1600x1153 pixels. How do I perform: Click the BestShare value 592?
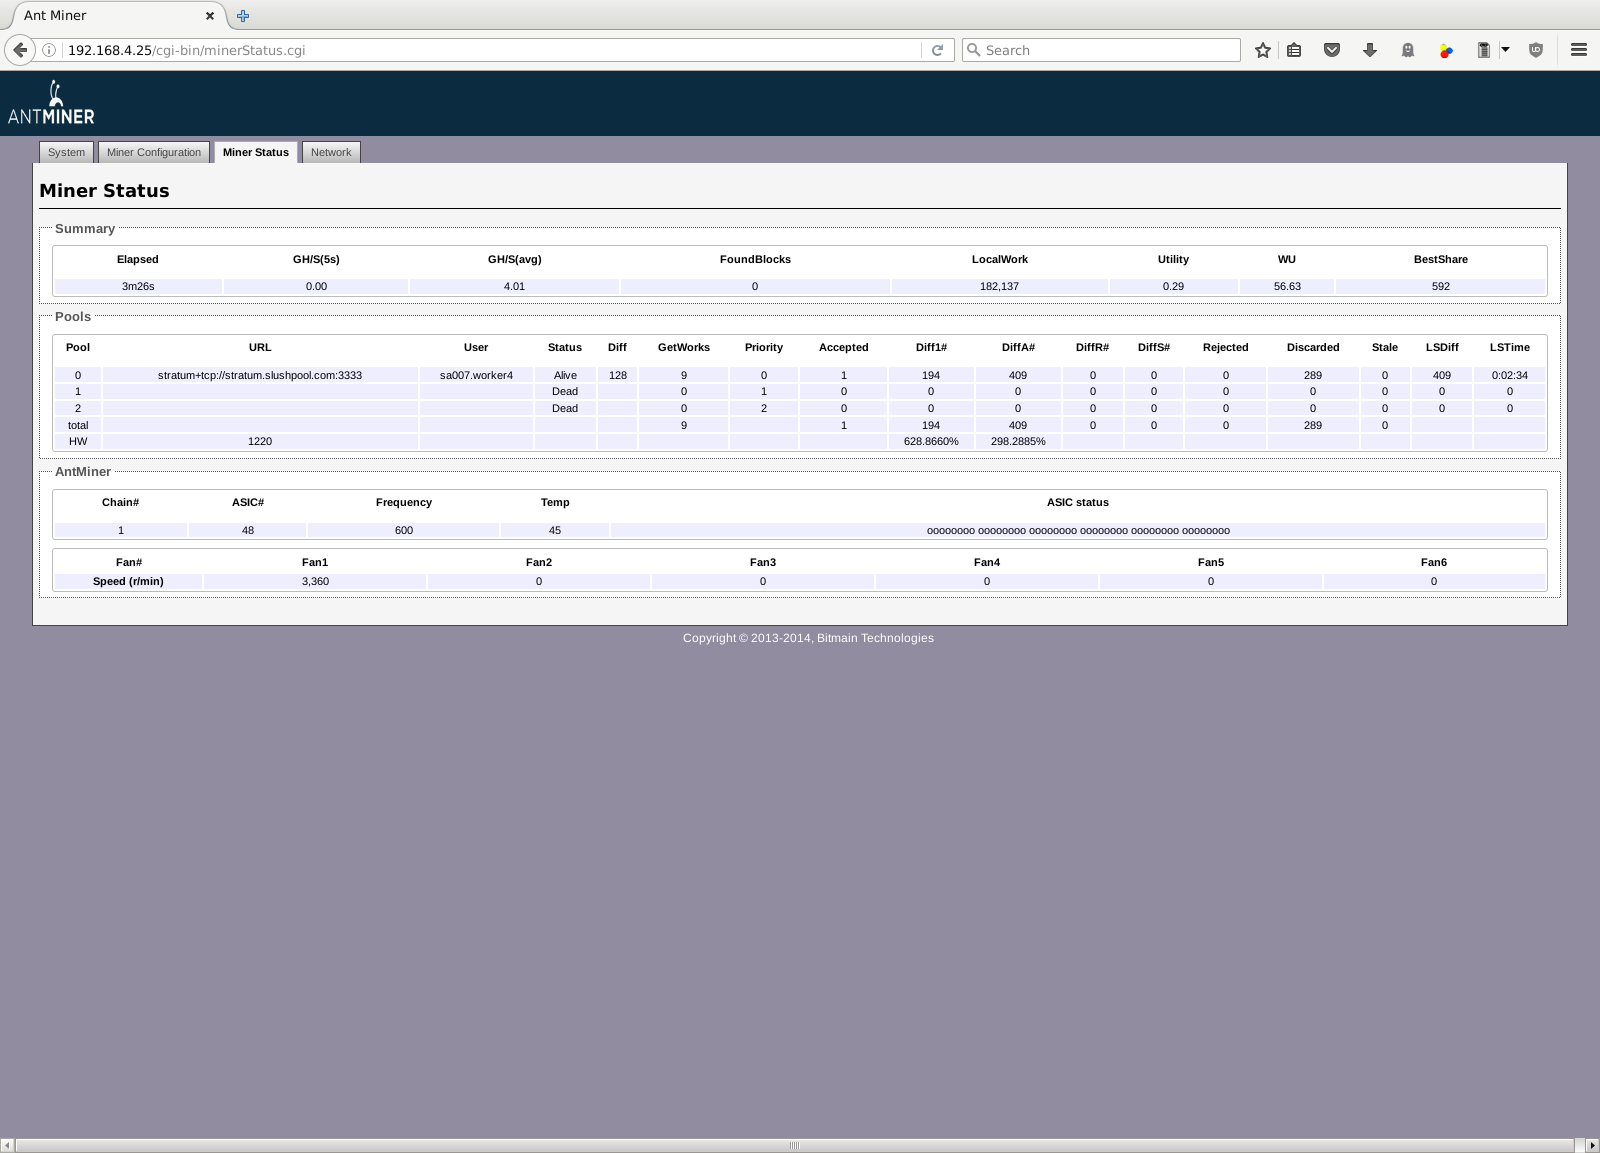tap(1441, 286)
